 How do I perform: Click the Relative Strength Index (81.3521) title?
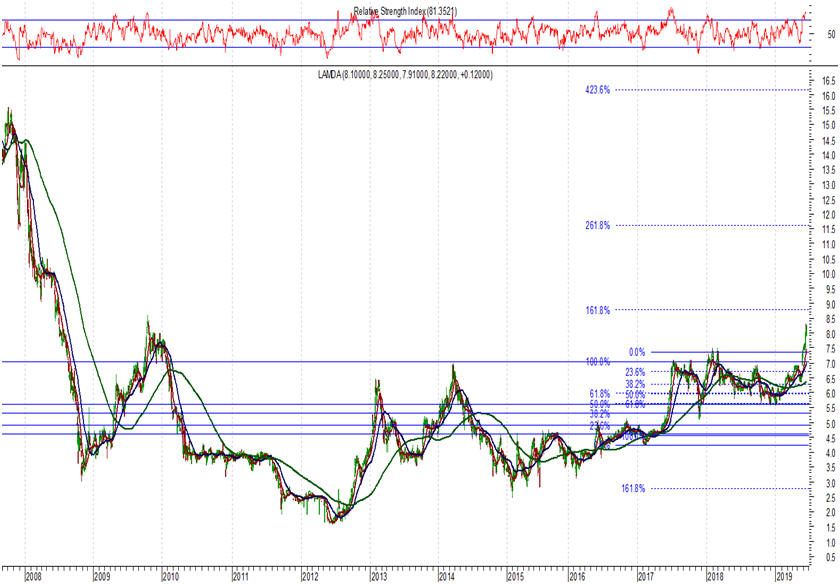pyautogui.click(x=405, y=11)
